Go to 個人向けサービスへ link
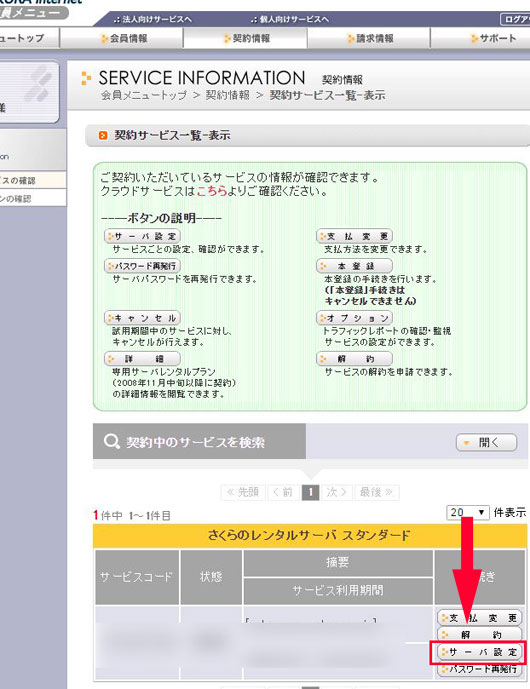This screenshot has width=530, height=689. [x=289, y=19]
